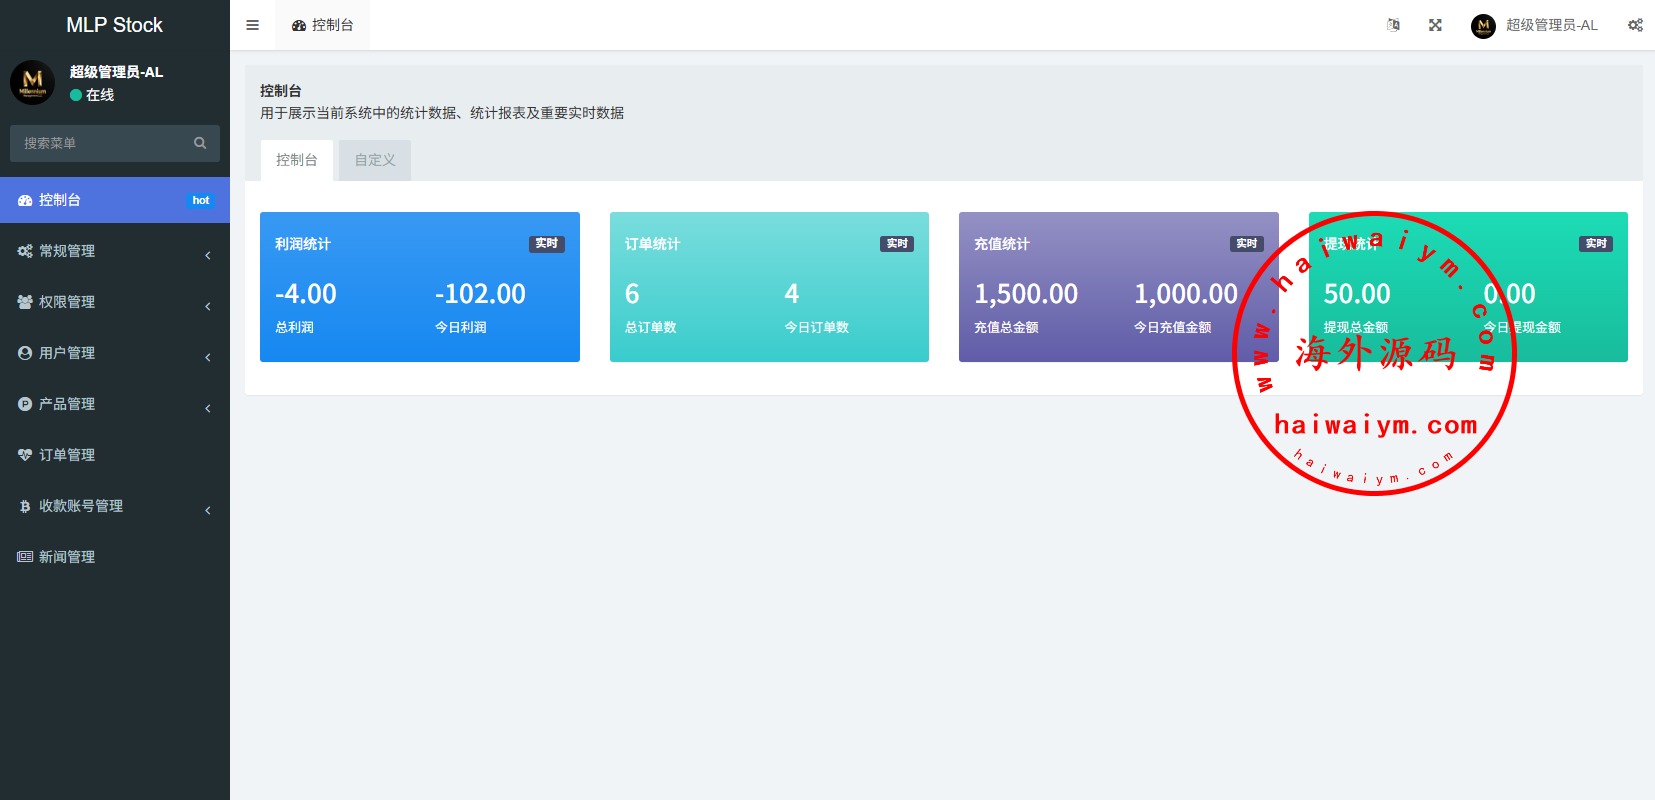Expand the 产品管理 sidebar menu
The width and height of the screenshot is (1655, 800).
click(x=67, y=404)
